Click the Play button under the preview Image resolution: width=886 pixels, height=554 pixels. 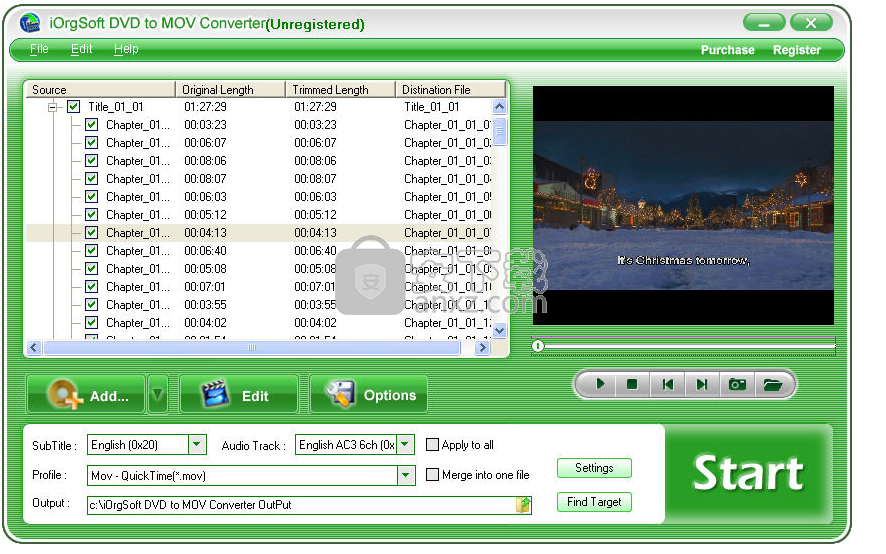(600, 384)
